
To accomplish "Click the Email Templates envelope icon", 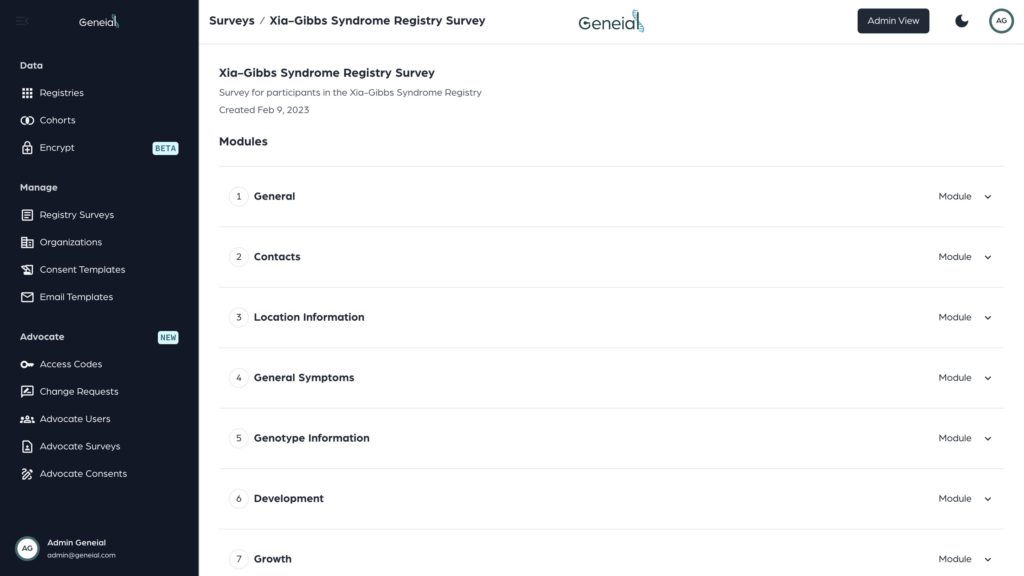I will [27, 297].
